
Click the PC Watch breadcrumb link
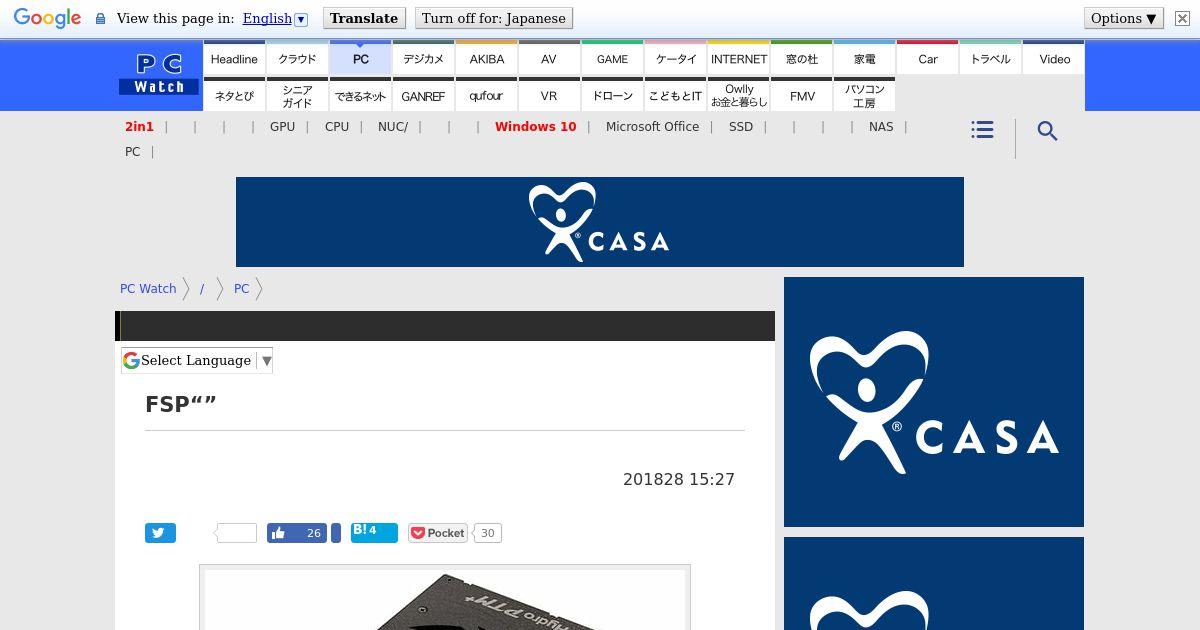148,288
